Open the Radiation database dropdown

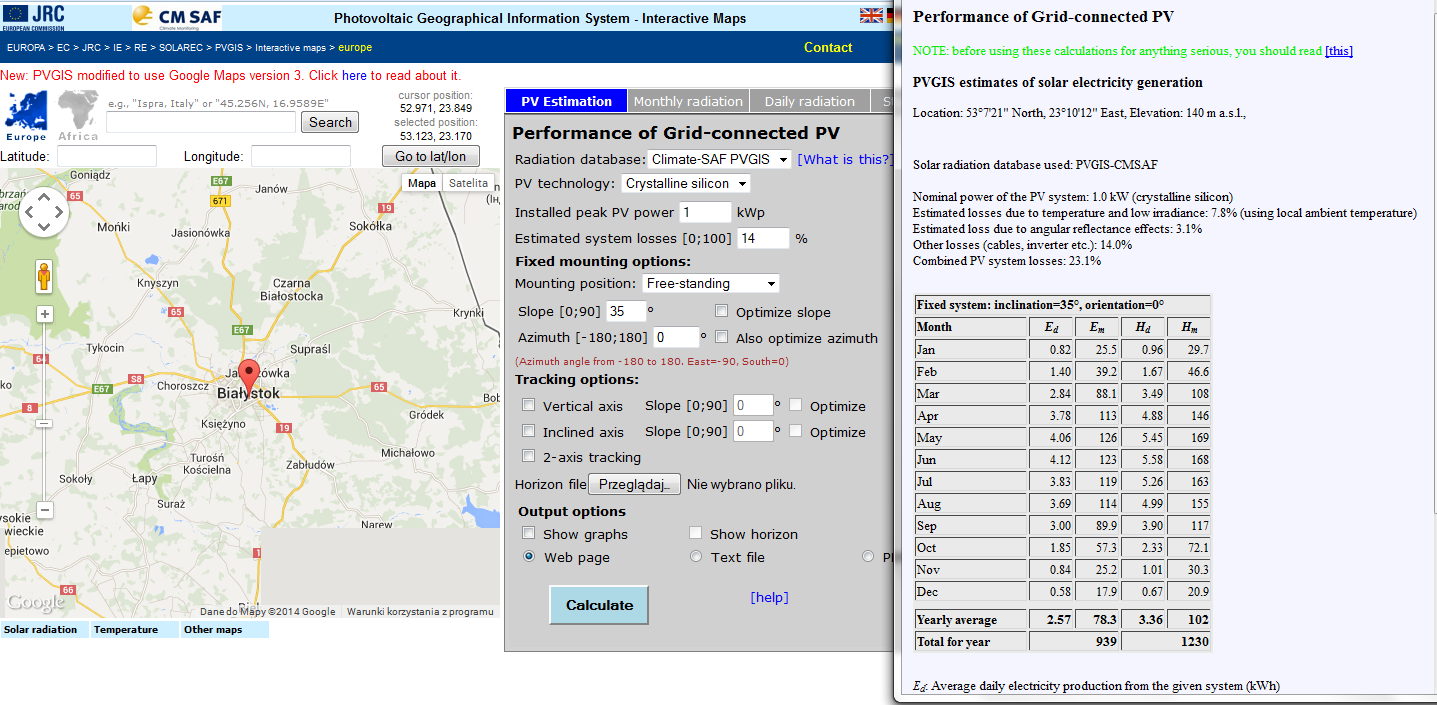(x=719, y=159)
